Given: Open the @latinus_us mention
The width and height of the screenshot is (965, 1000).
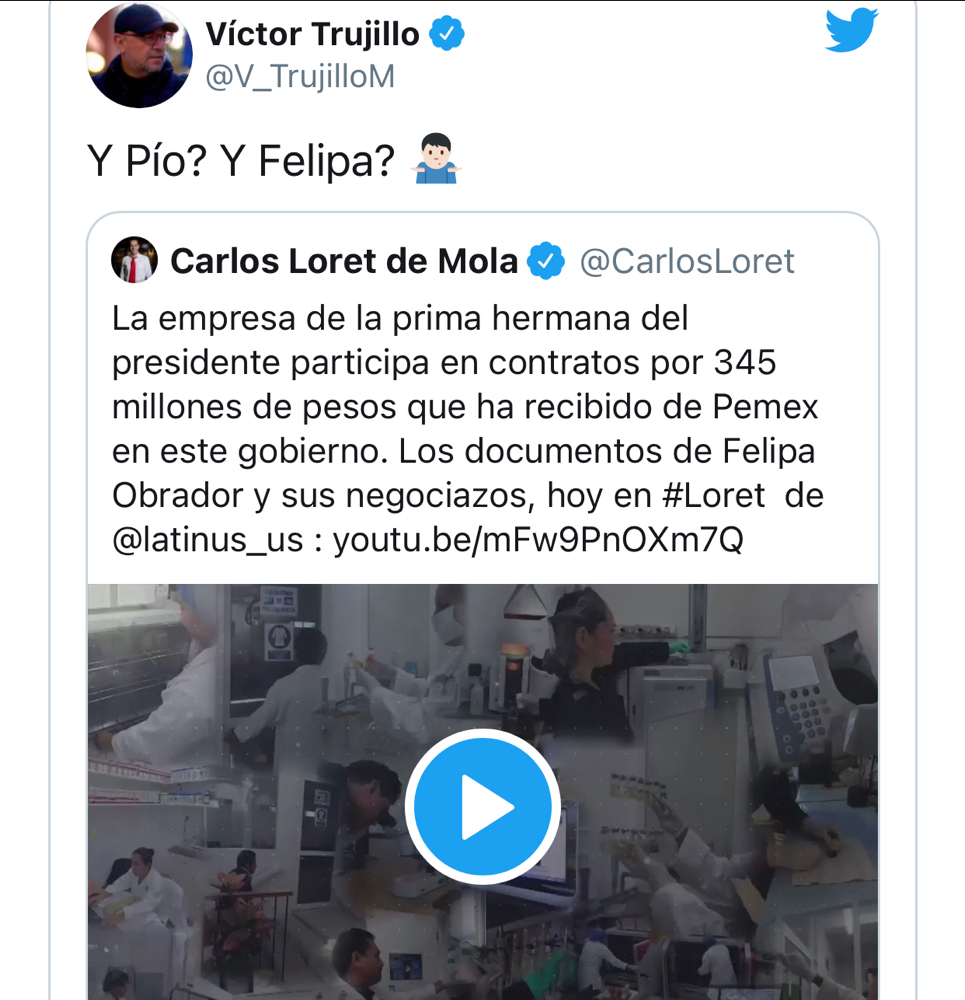Looking at the screenshot, I should (x=207, y=540).
